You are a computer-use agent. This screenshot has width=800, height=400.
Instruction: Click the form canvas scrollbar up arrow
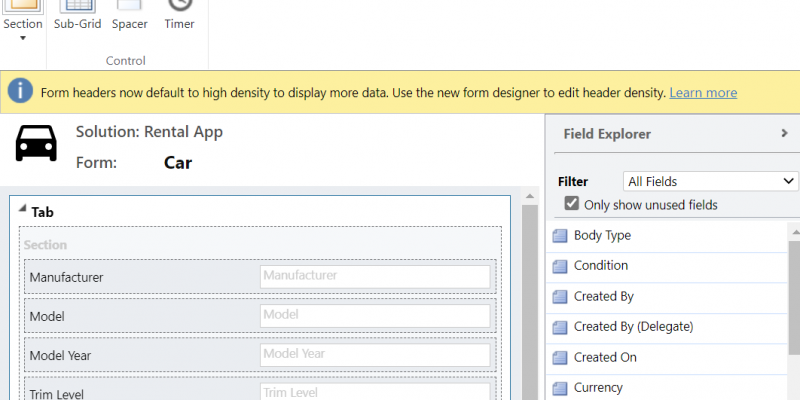530,196
